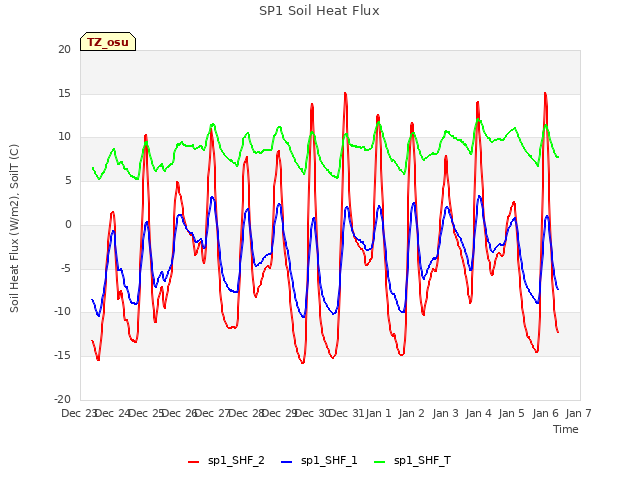Click the -15 y-axis tick label
This screenshot has width=640, height=480.
click(62, 356)
